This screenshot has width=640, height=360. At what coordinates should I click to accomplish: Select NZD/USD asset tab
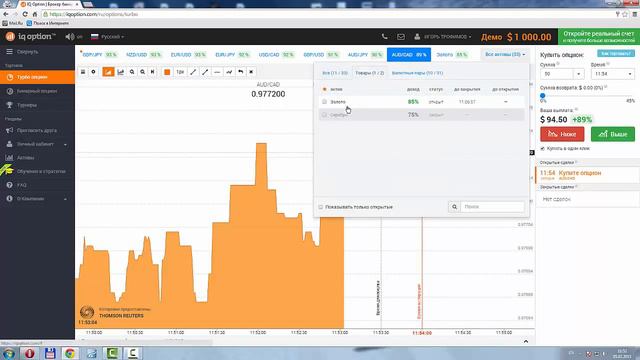pos(143,55)
